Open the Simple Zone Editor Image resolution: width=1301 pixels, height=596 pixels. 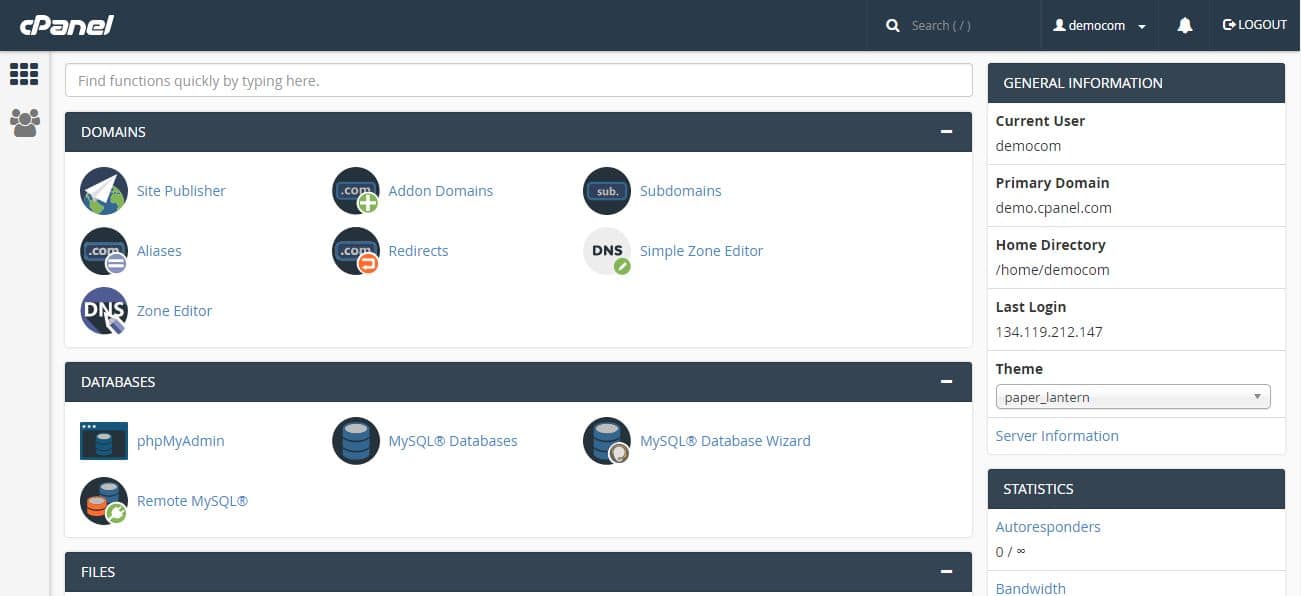[x=701, y=250]
